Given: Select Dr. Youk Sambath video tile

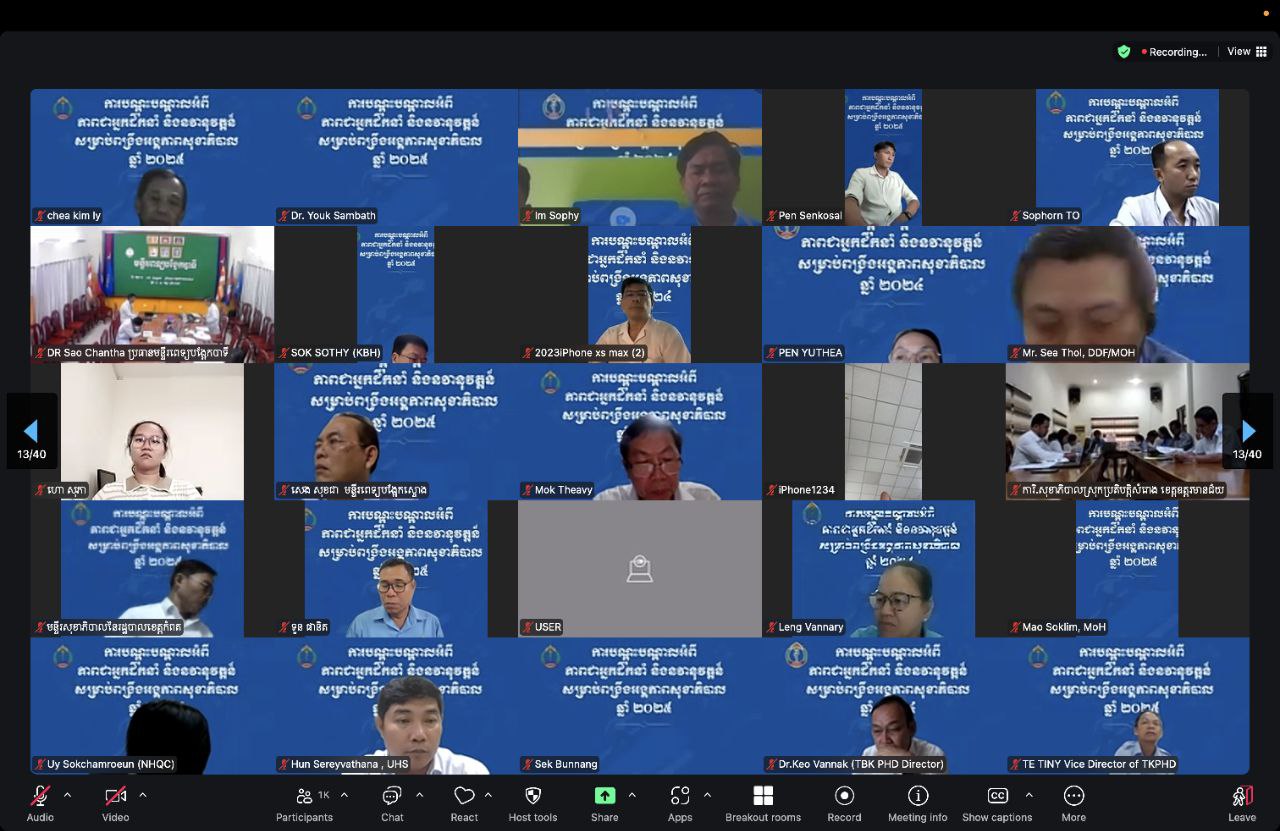Looking at the screenshot, I should tap(396, 157).
